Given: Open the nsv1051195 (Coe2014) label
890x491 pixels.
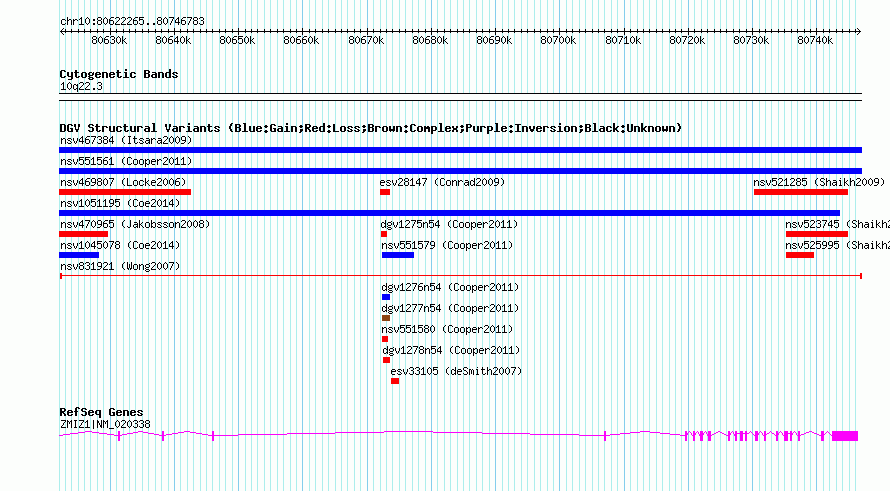Looking at the screenshot, I should 120,203.
